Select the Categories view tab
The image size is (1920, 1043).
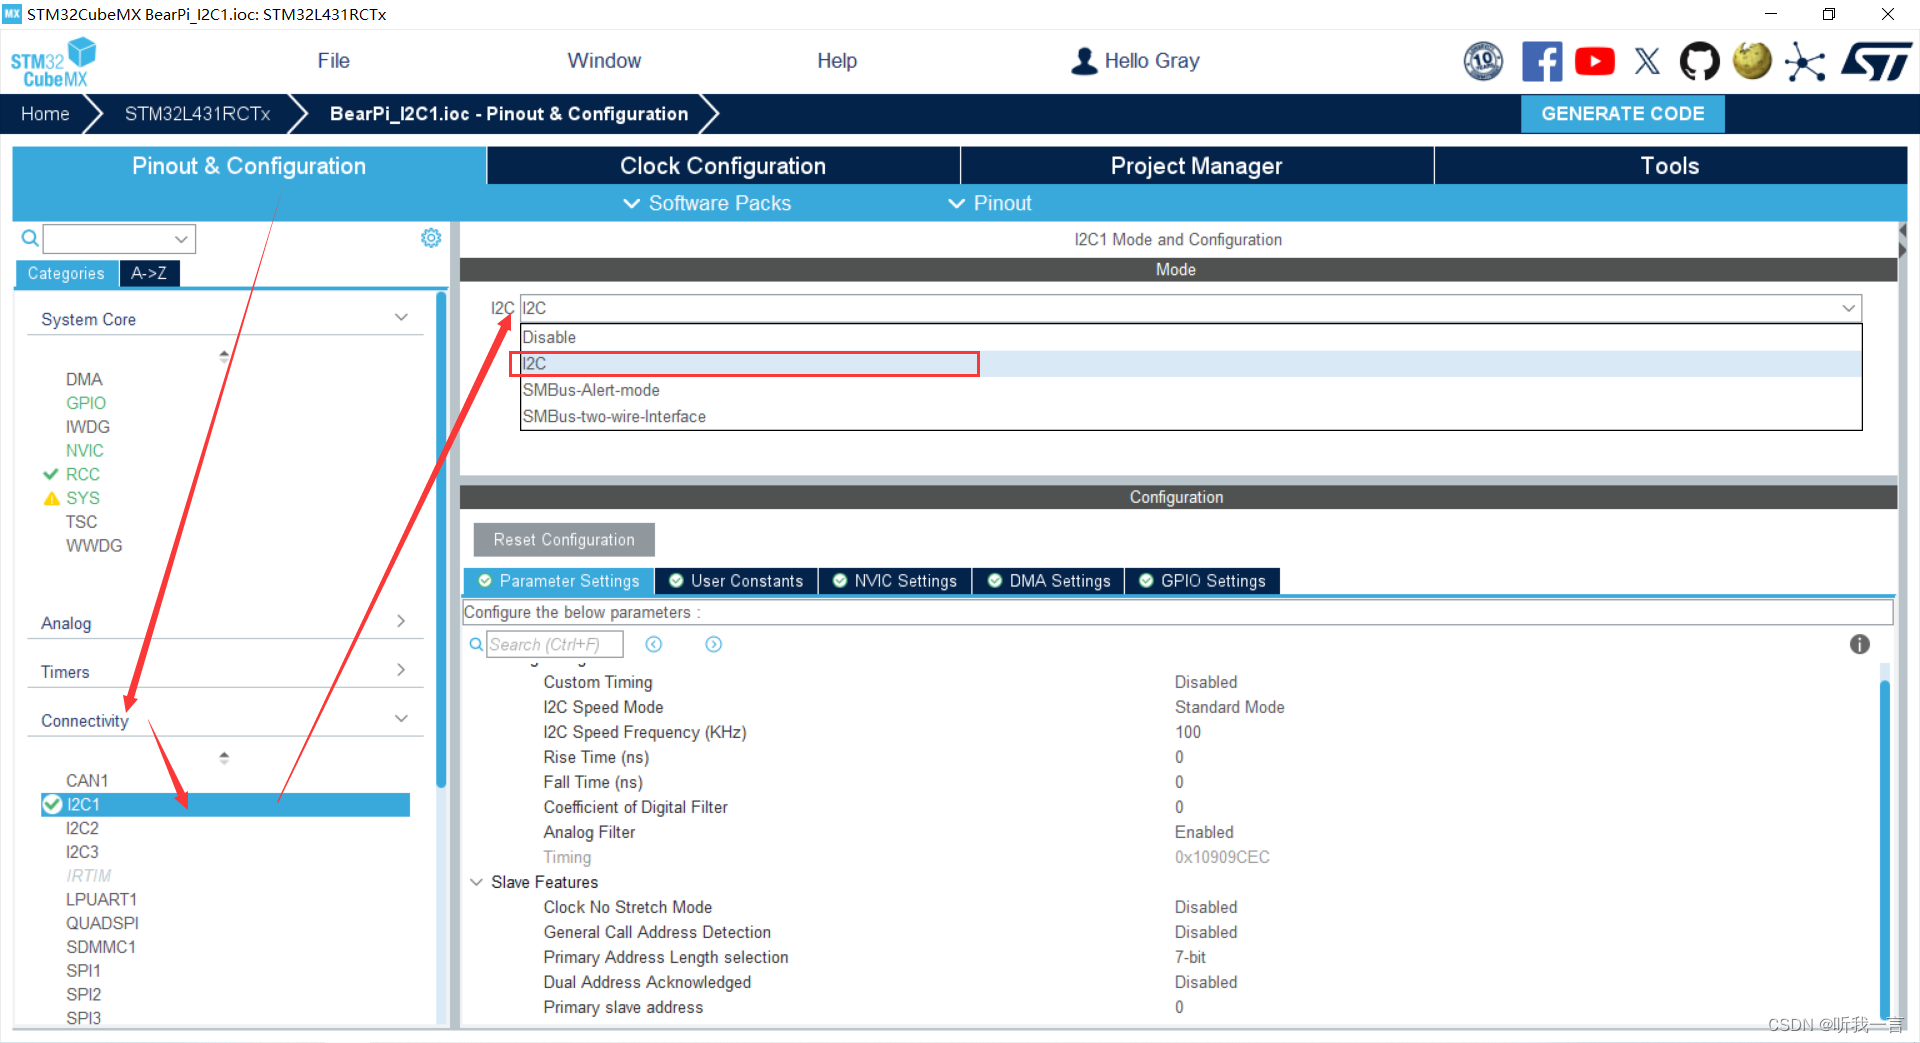tap(66, 273)
